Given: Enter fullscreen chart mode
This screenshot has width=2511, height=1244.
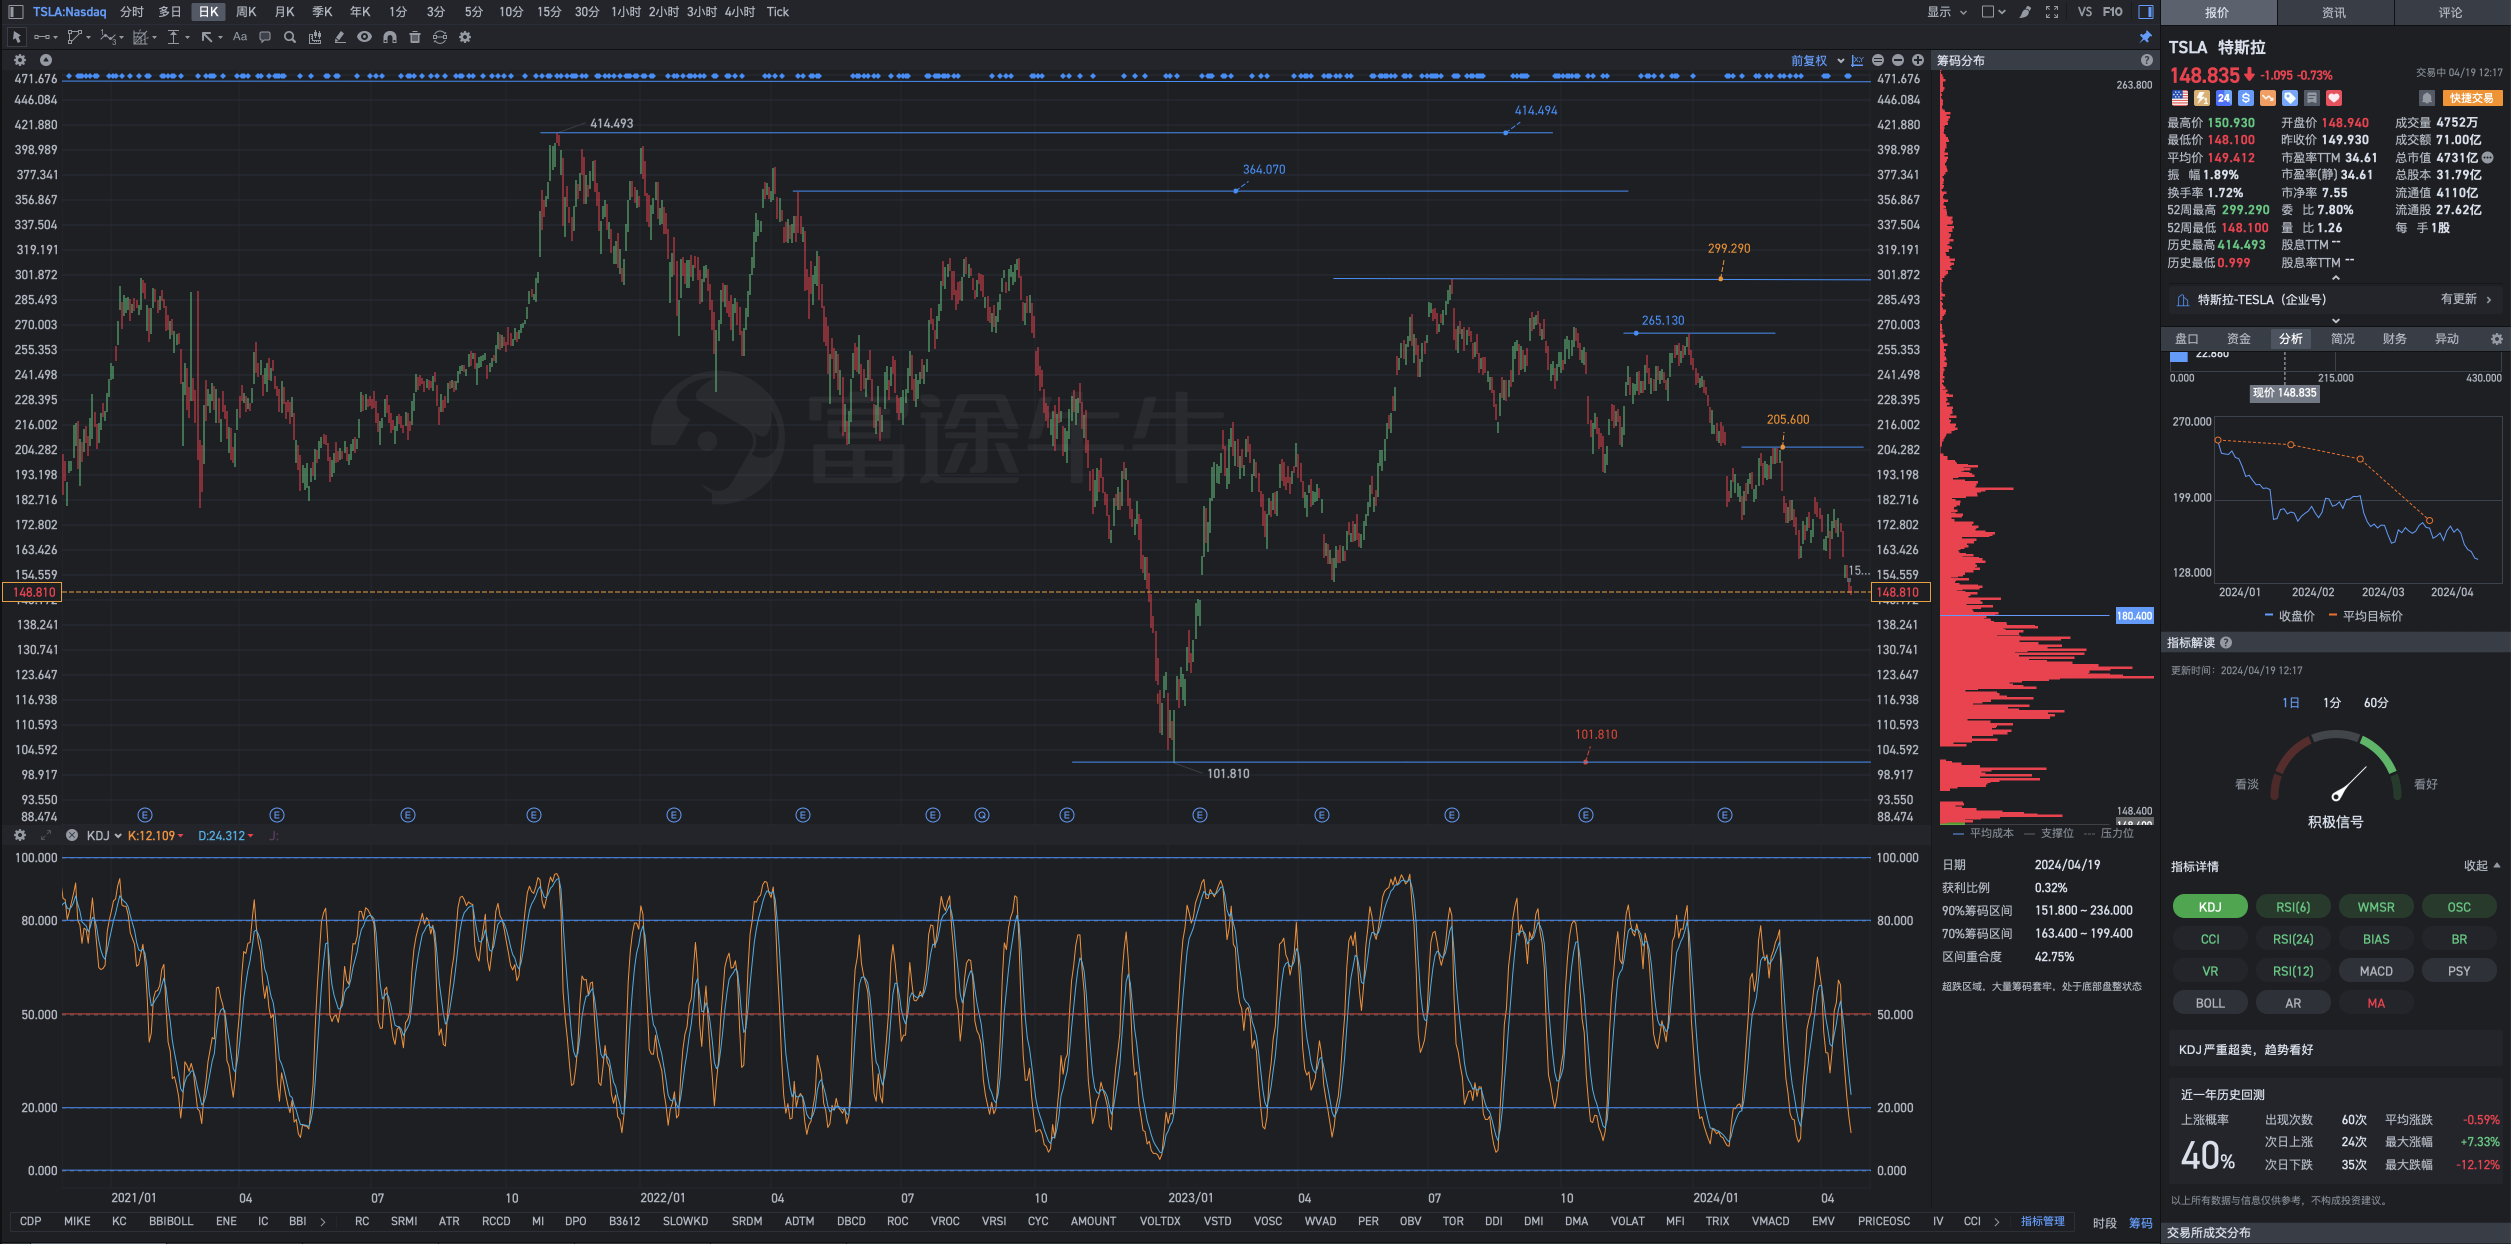Looking at the screenshot, I should pos(2052,12).
